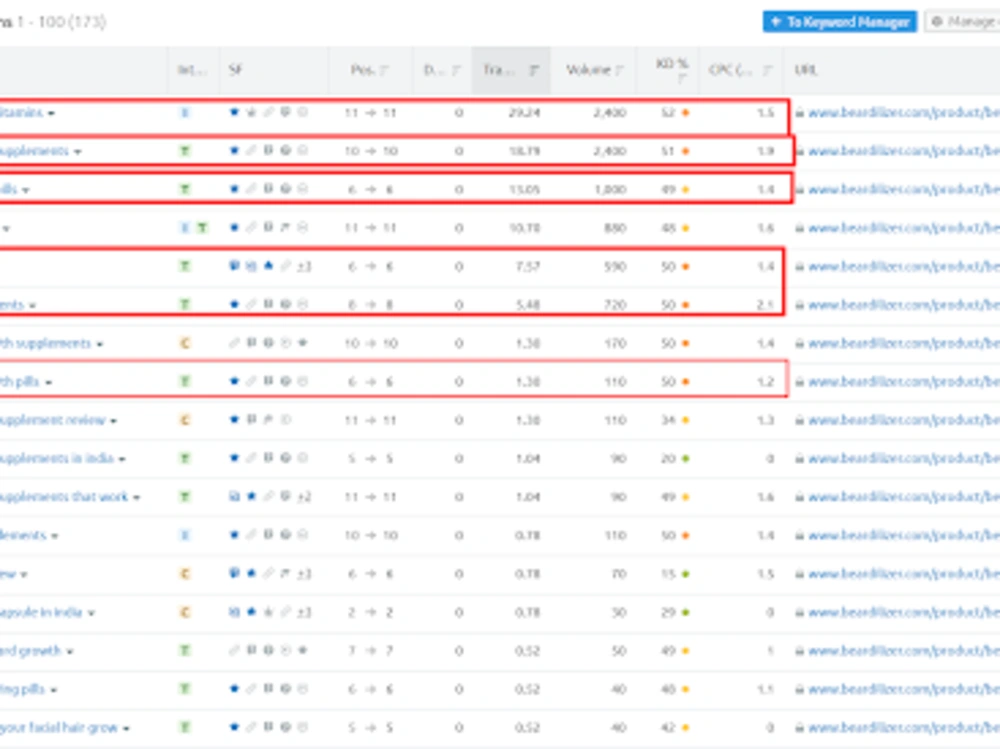The width and height of the screenshot is (1000, 749).
Task: Open the URL link in the 'your facial hair grow' row
Action: pos(904,727)
